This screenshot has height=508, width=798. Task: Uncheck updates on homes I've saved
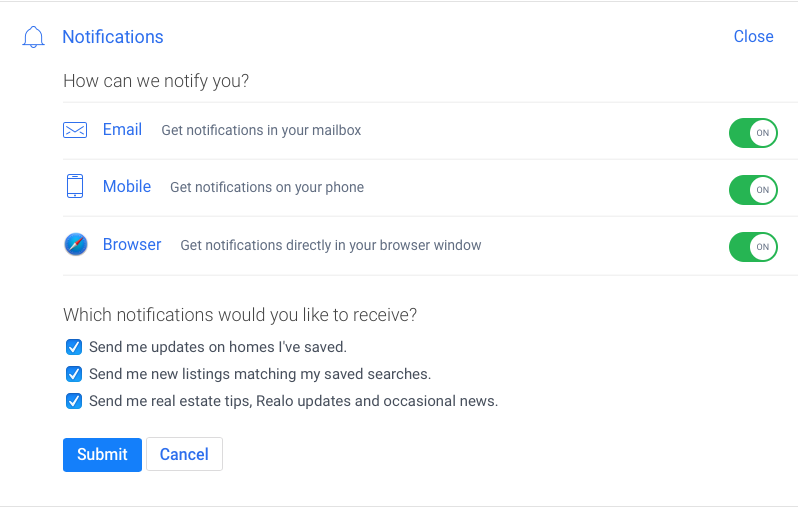point(74,347)
